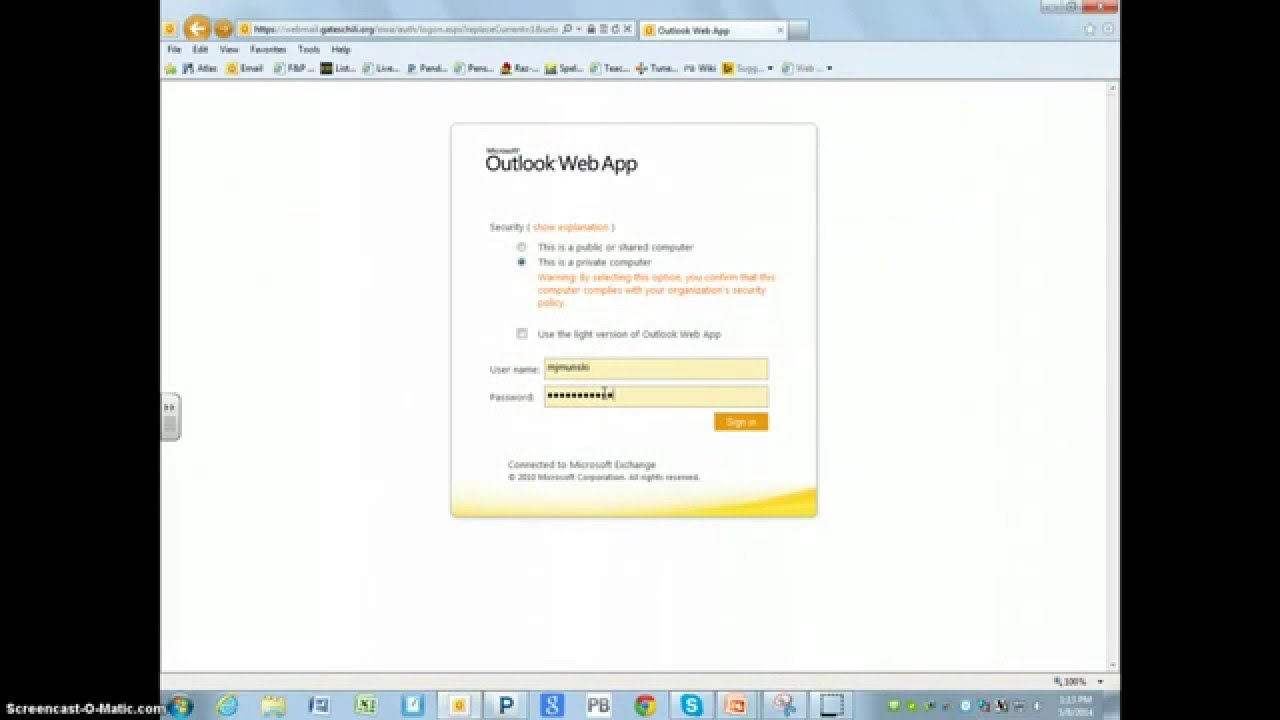Select 'This is a public or shared computer'
Screen dimensions: 1280x720
click(x=521, y=247)
